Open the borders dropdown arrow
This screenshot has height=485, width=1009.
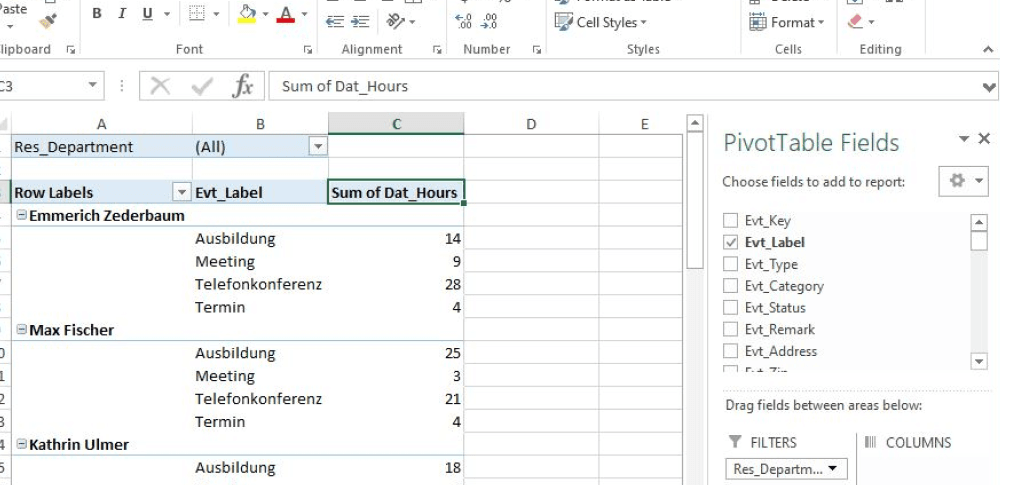tap(216, 14)
